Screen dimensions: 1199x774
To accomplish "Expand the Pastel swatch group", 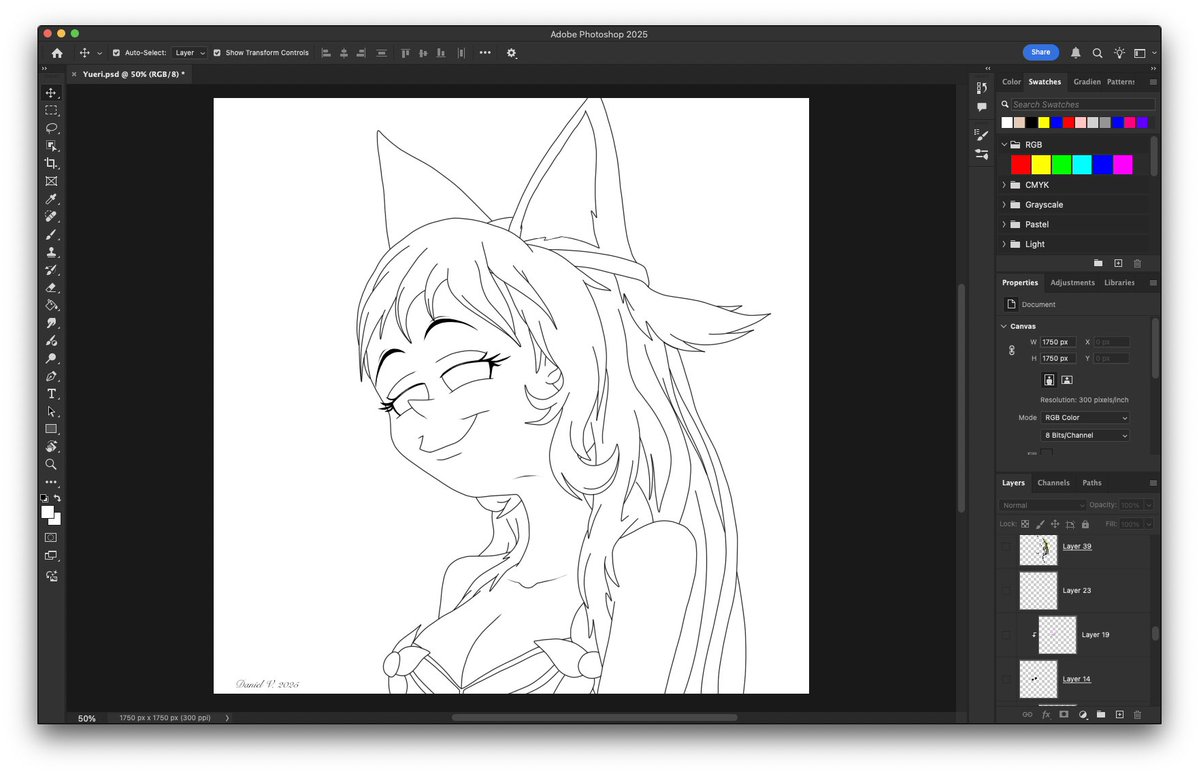I will click(1005, 224).
